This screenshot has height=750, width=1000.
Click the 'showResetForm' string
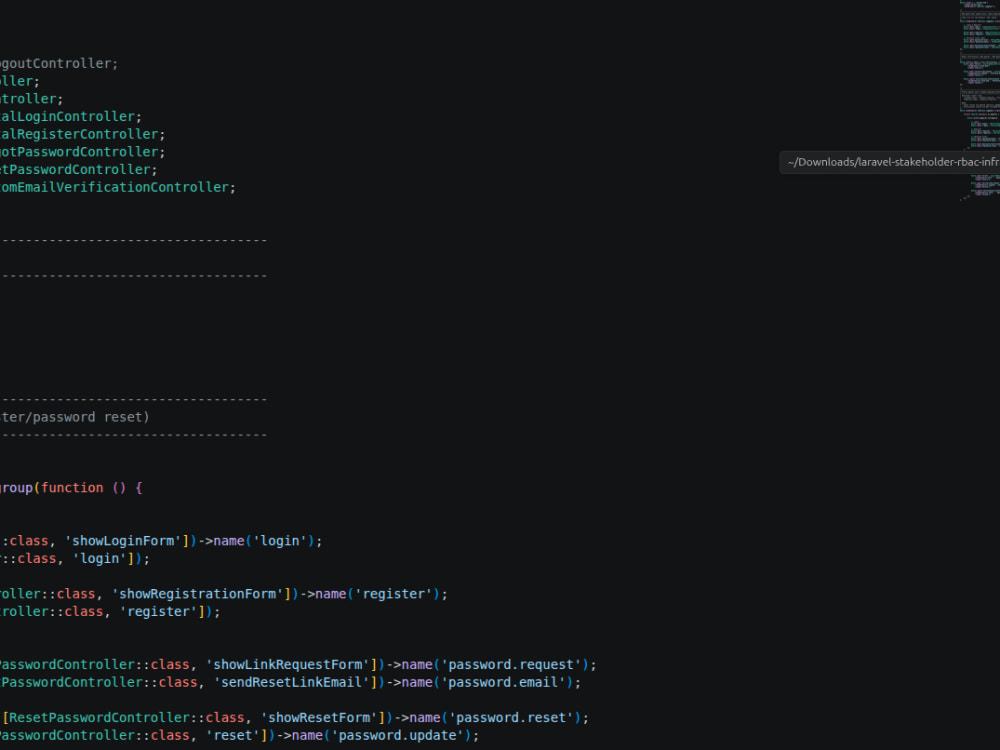(319, 717)
